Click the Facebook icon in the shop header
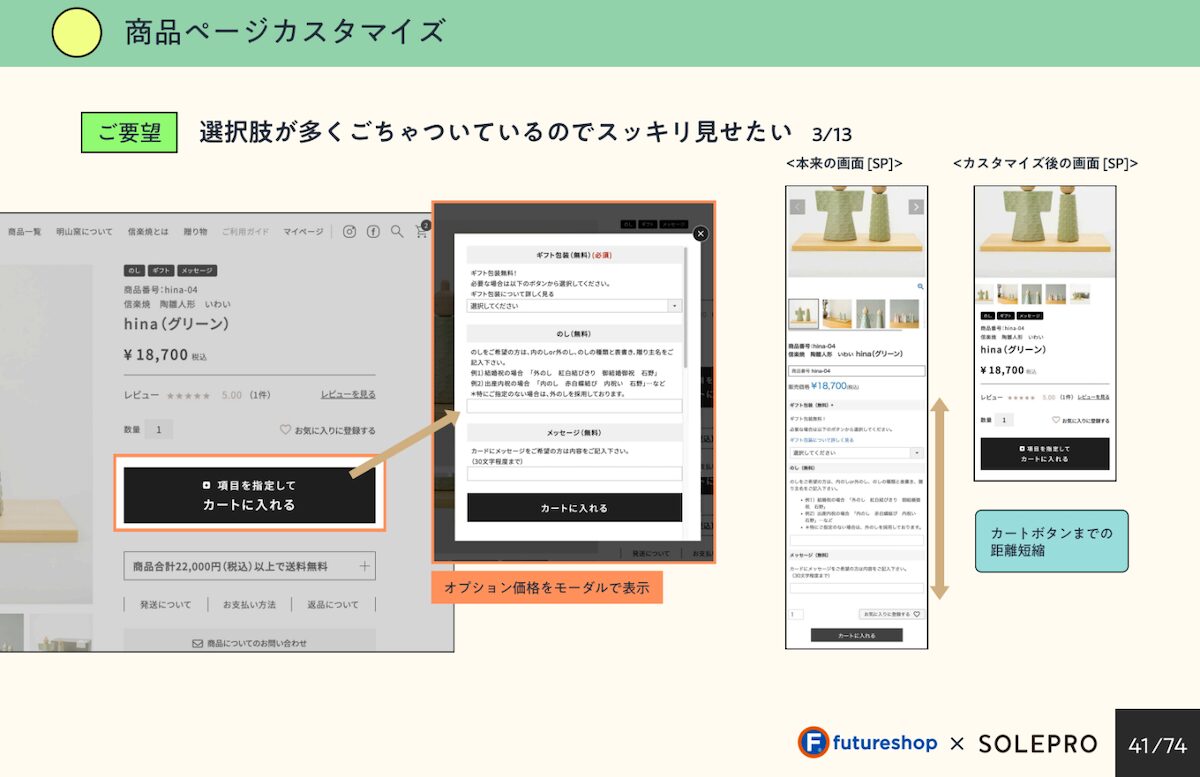 pyautogui.click(x=373, y=231)
